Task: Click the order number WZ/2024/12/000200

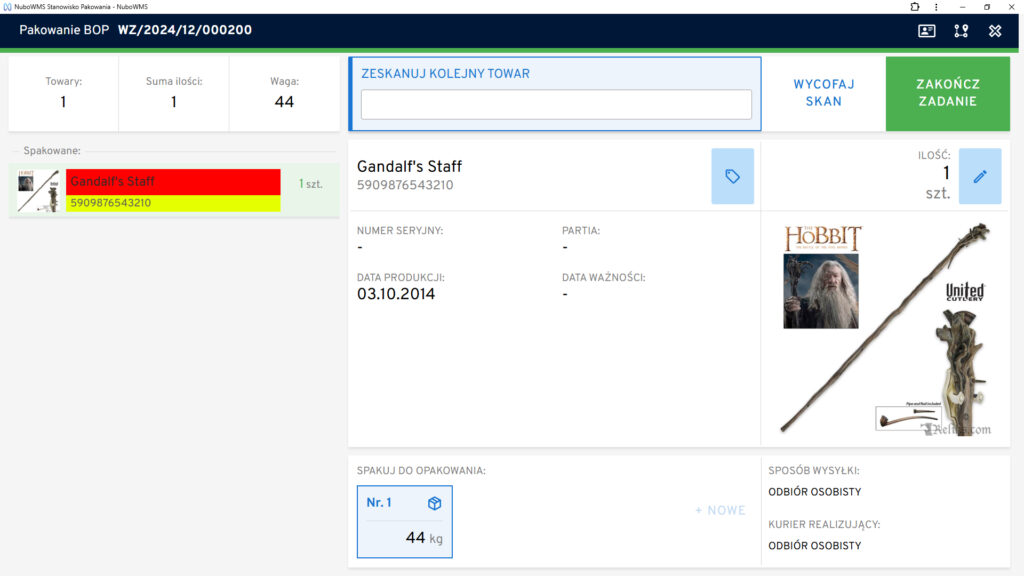Action: pos(185,30)
